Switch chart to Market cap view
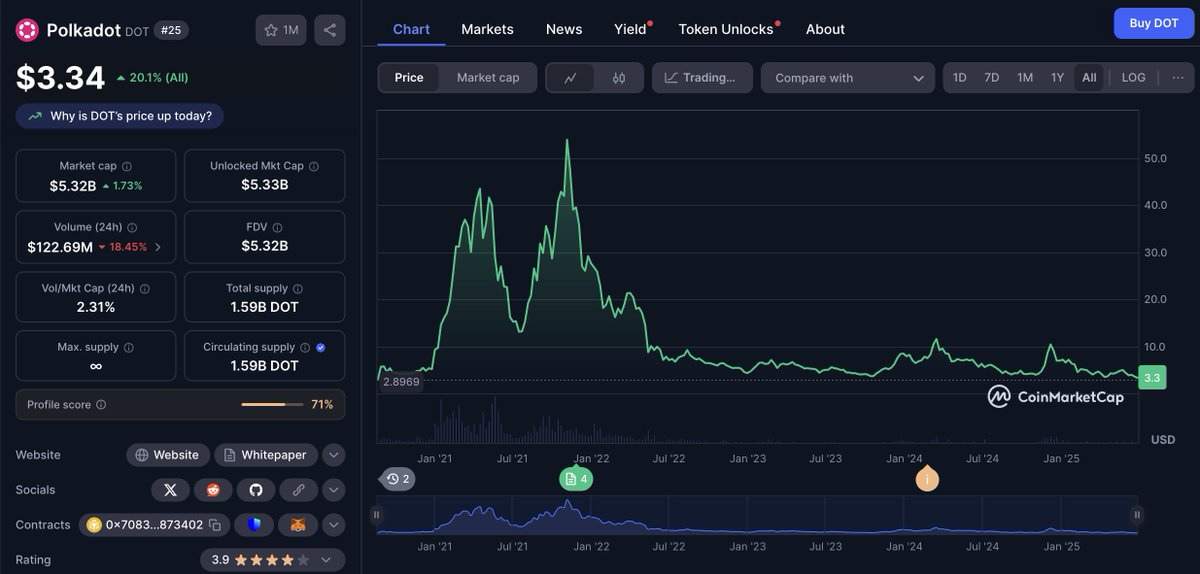Screen dimensions: 1200x574 click(x=488, y=78)
